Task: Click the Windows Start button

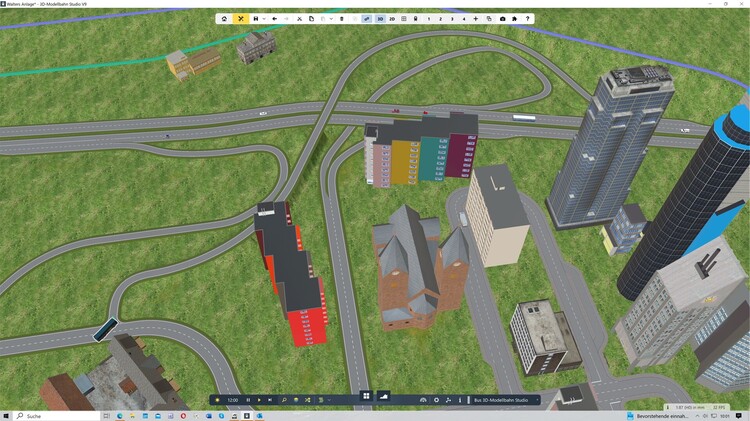Action: (7, 416)
